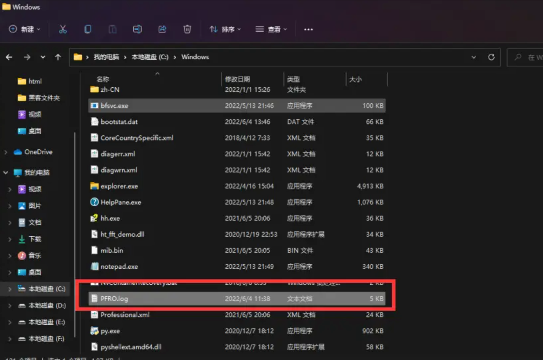This screenshot has height=360, width=543.
Task: Select file pyshellext.amd64.dll
Action: coord(237,347)
